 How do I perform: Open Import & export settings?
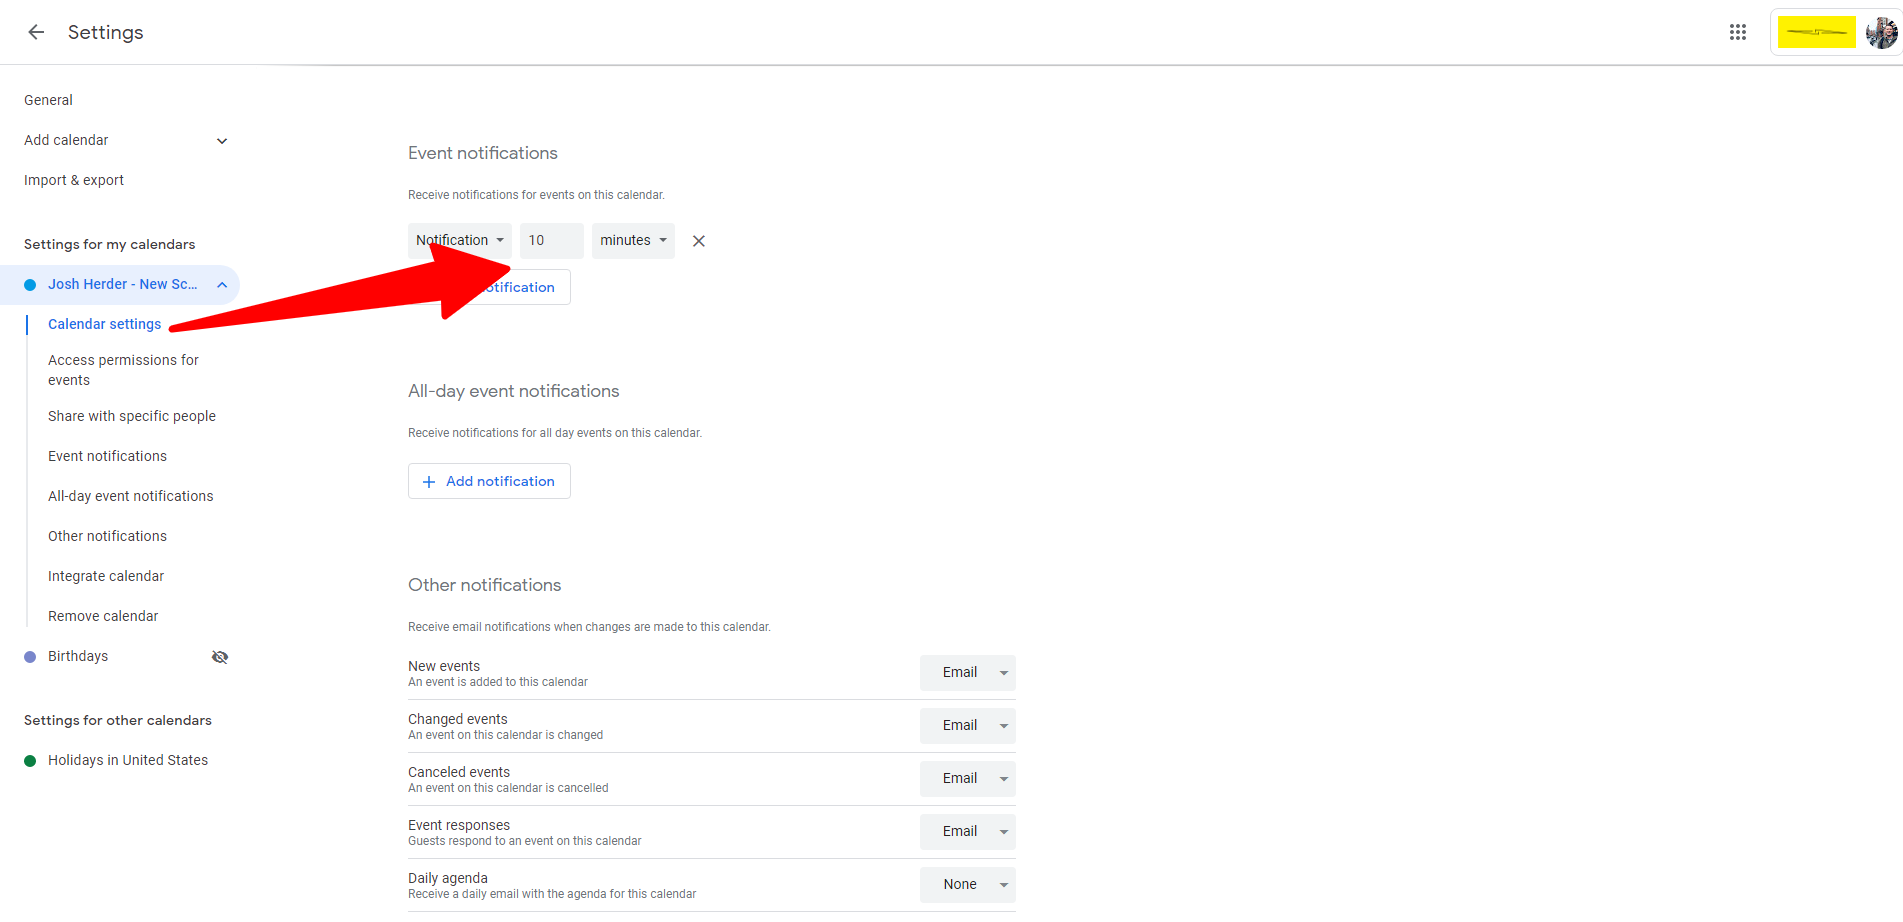74,180
